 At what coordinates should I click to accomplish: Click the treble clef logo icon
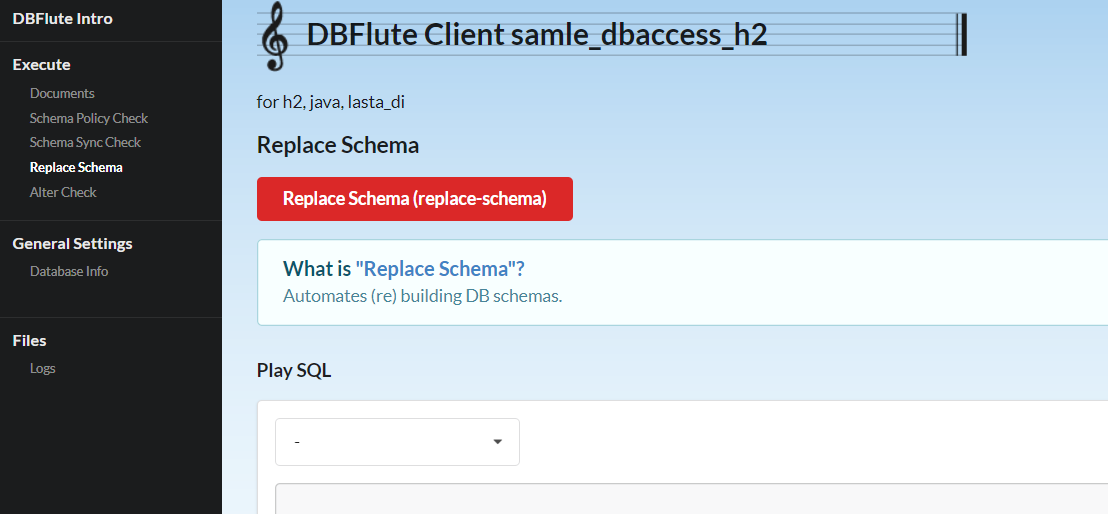[x=274, y=38]
